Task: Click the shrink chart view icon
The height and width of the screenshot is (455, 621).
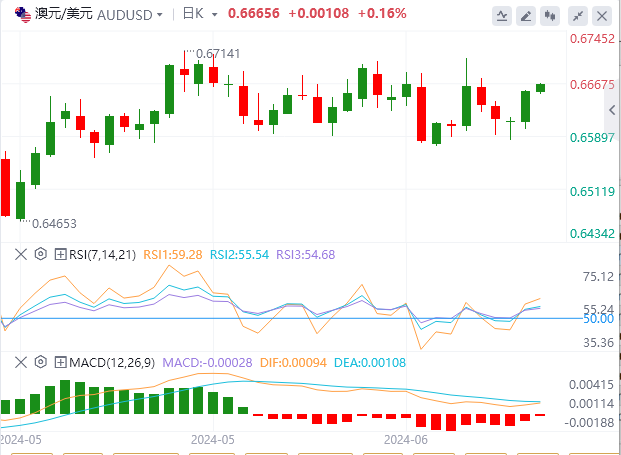Action: tap(578, 16)
